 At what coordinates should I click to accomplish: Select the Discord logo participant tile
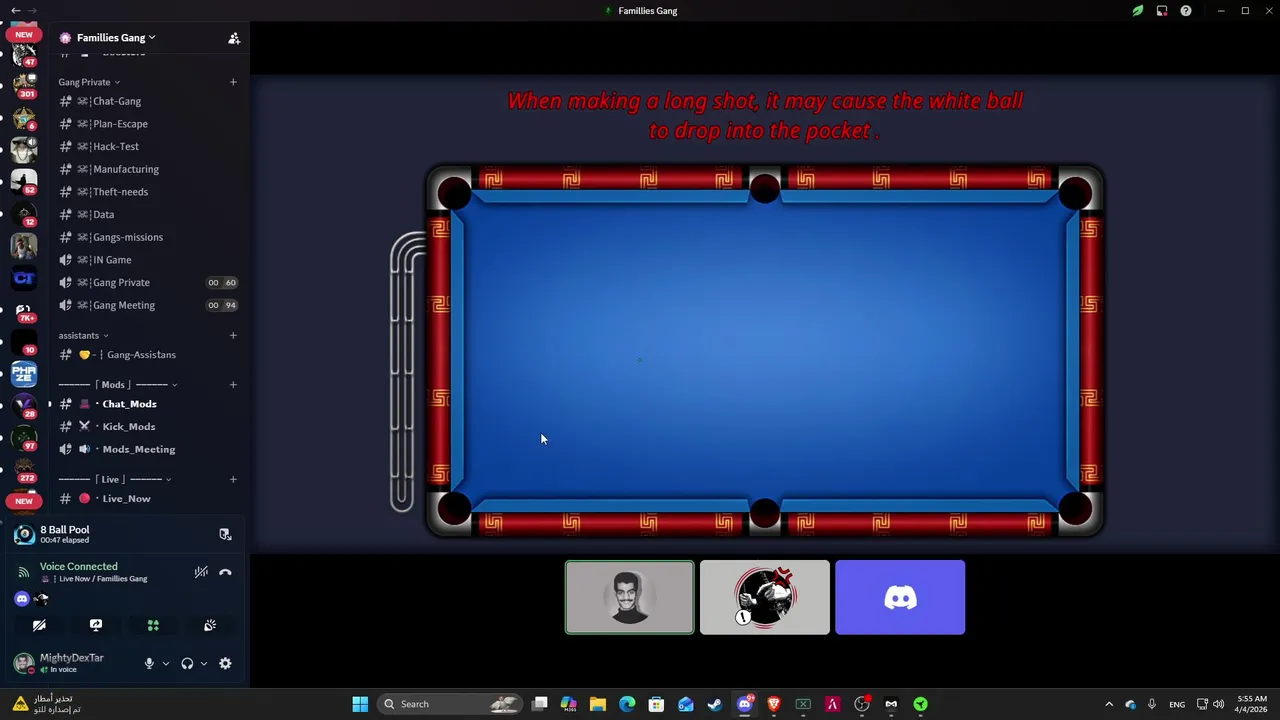point(900,597)
